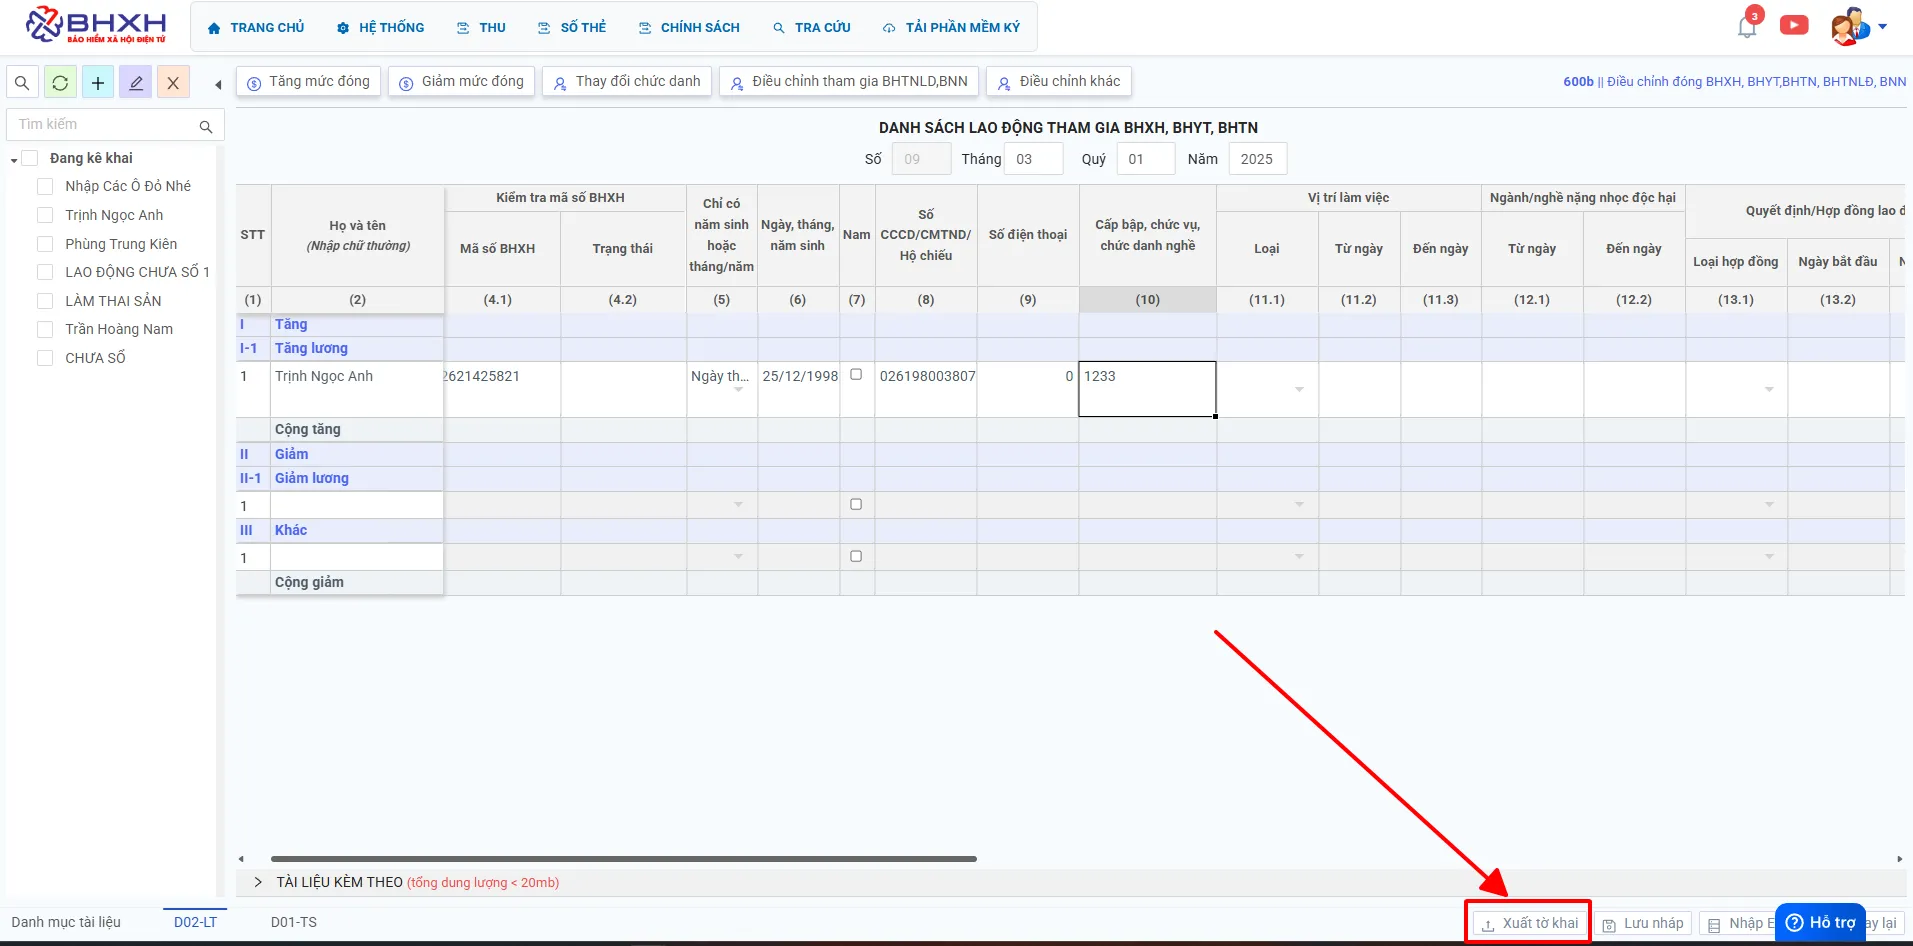The image size is (1913, 946).
Task: Toggle Nam checkbox for Trịnh Ngọc Anh row
Action: [856, 374]
